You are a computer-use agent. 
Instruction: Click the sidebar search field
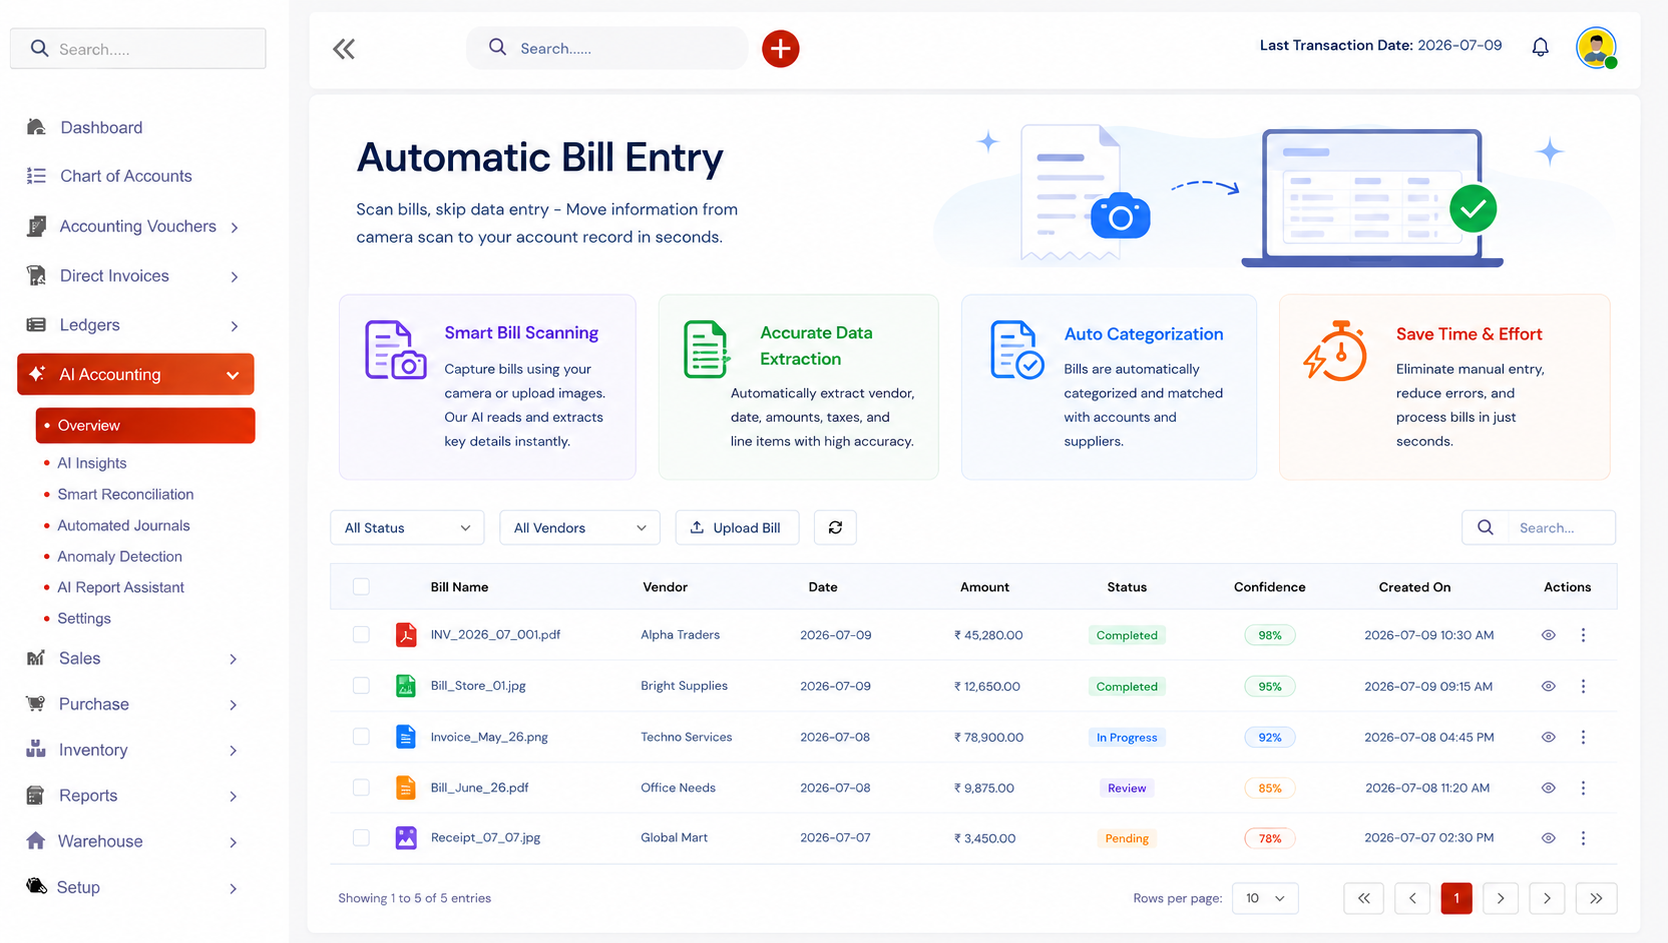tap(138, 49)
